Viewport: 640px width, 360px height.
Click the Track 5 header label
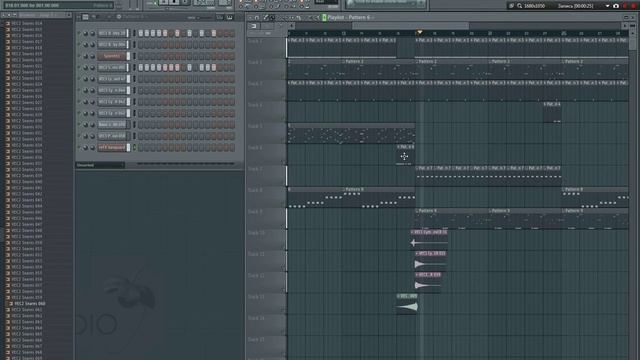point(256,126)
